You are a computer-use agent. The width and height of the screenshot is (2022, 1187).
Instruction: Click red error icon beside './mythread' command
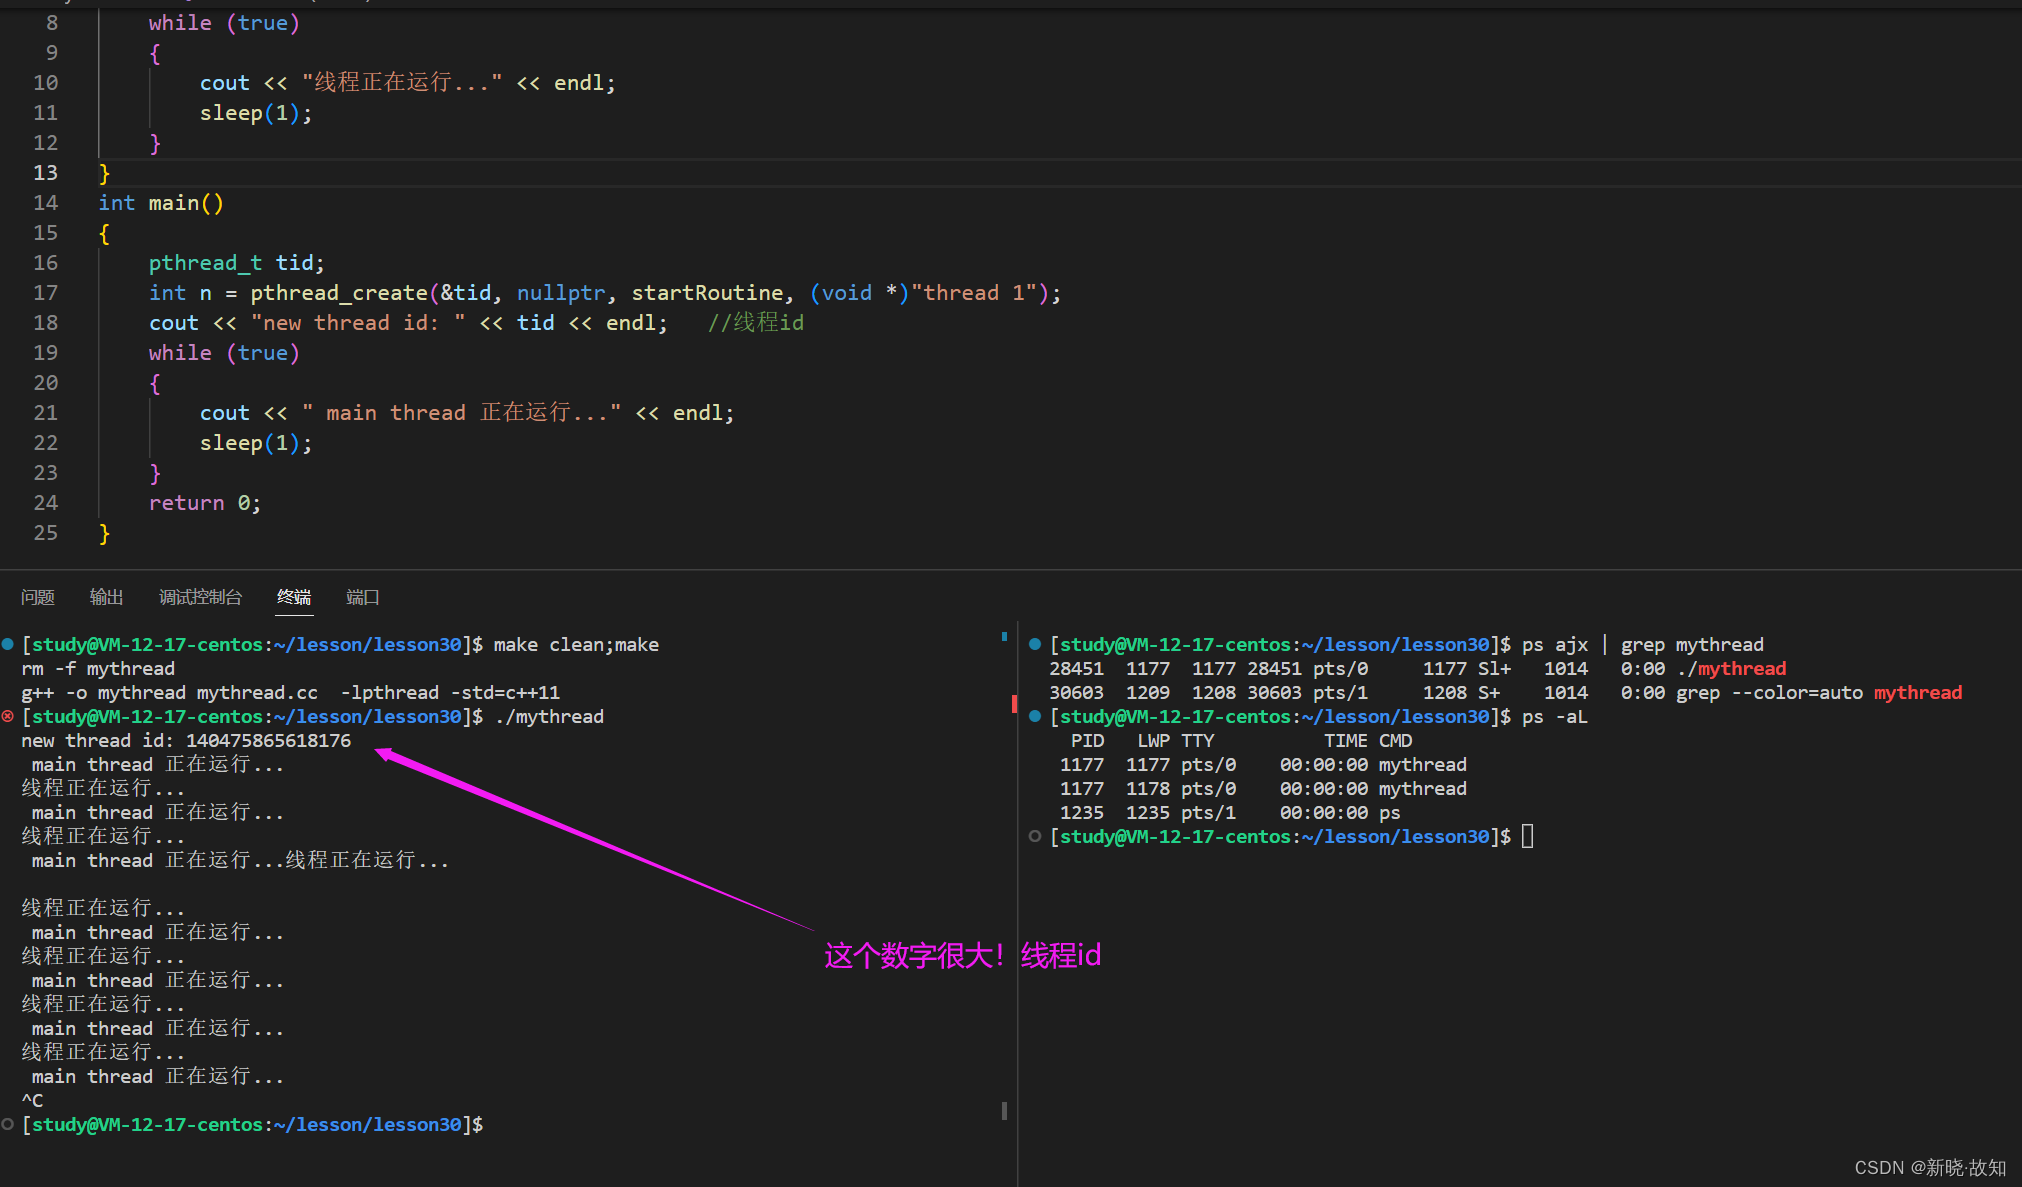[x=8, y=716]
